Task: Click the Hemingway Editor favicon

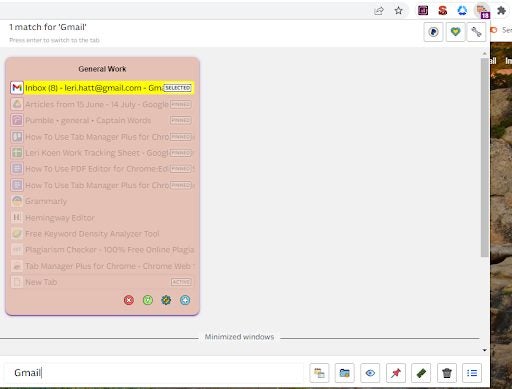Action: coord(17,218)
